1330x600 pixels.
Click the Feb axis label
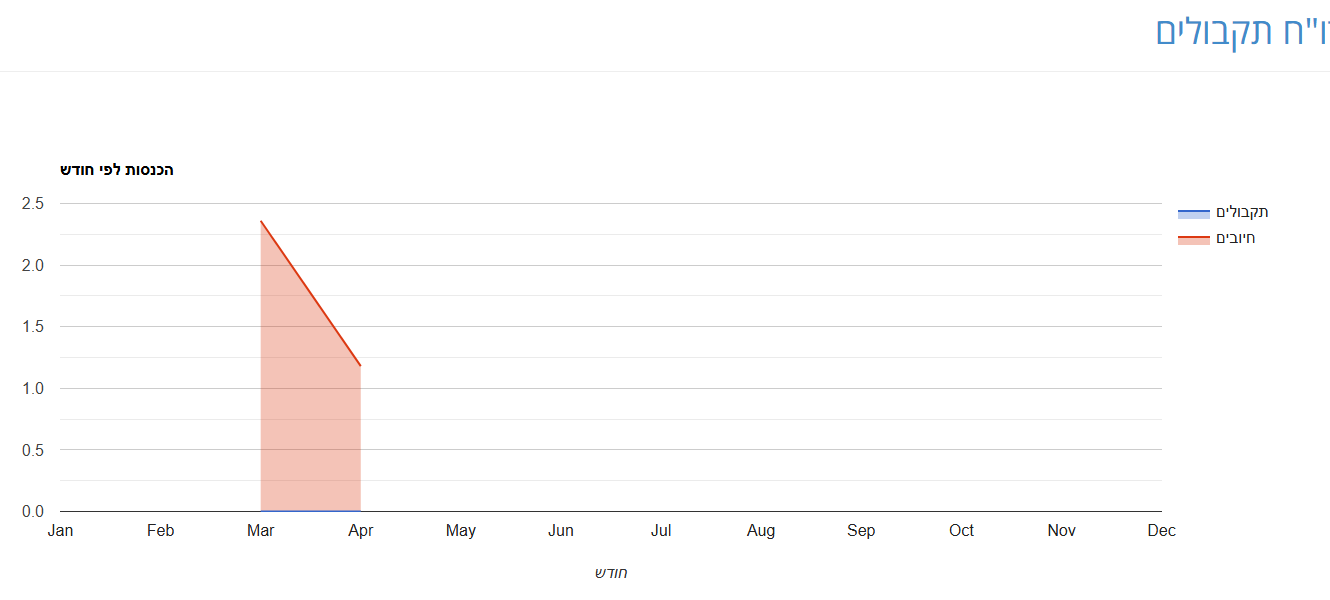pyautogui.click(x=160, y=531)
